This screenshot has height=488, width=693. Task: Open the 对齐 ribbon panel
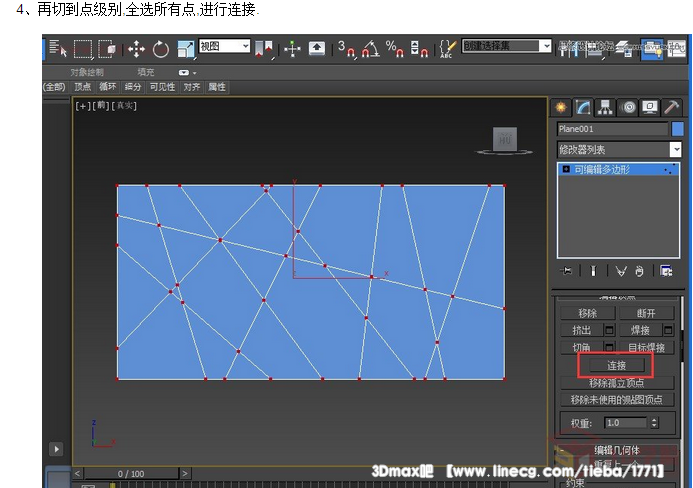192,87
